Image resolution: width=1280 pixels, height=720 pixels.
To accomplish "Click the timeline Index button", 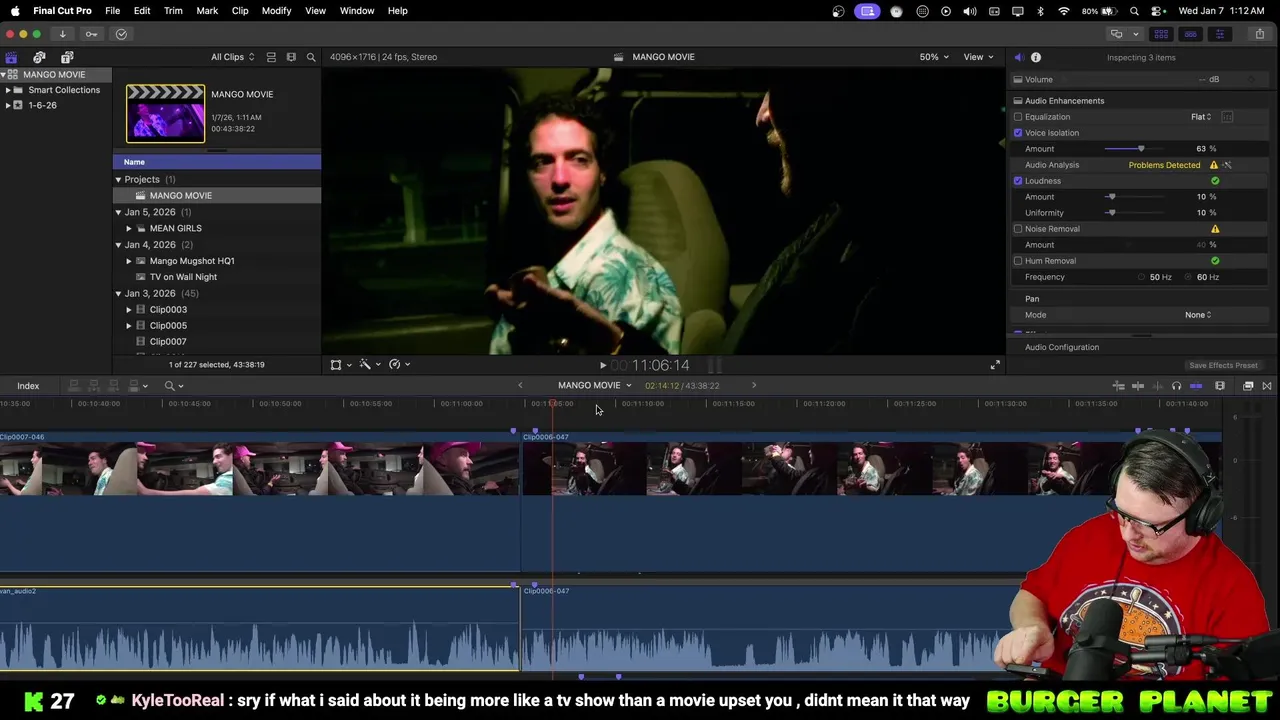I will point(28,386).
